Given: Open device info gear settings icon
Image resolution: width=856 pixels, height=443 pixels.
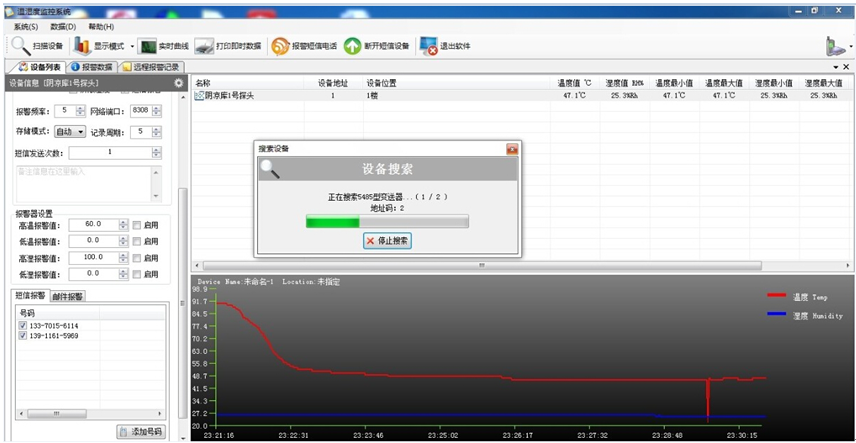Looking at the screenshot, I should tap(179, 83).
